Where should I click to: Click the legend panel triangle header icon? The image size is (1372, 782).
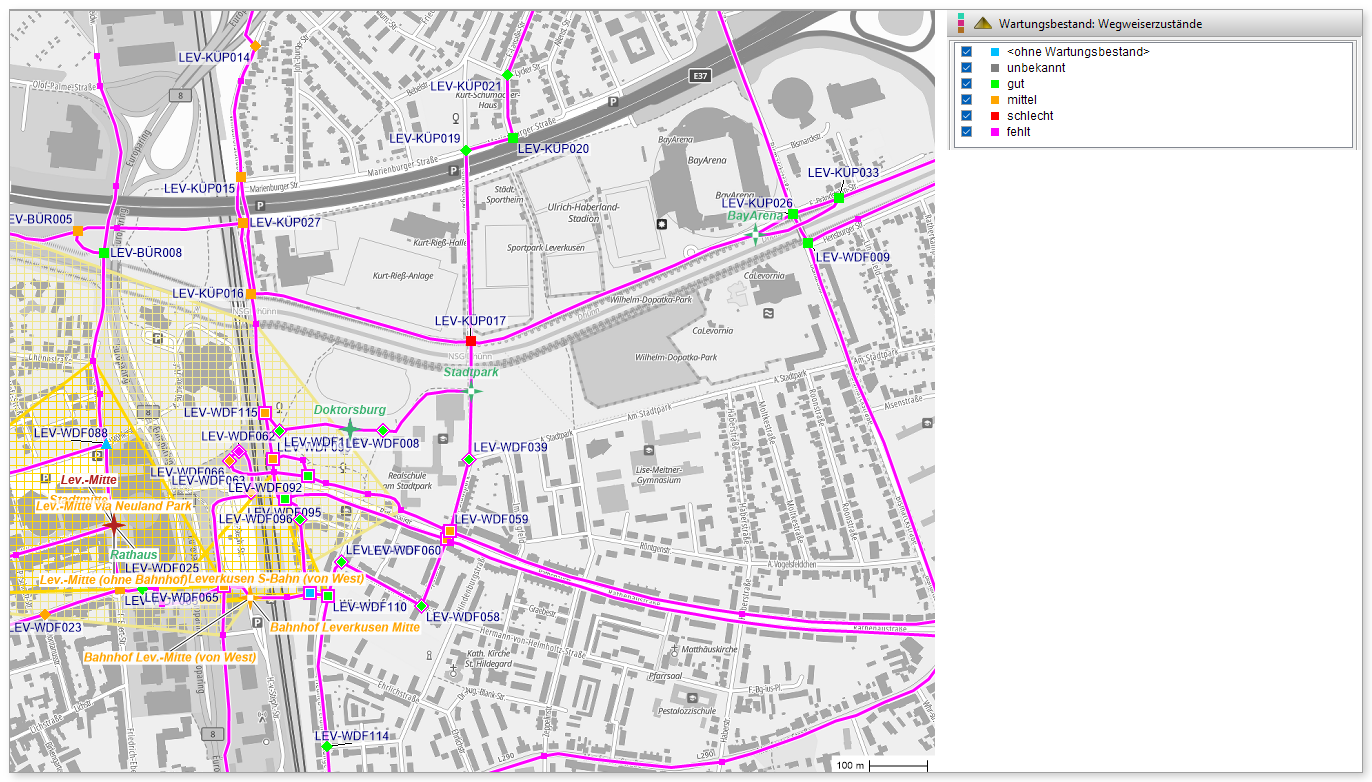[983, 23]
